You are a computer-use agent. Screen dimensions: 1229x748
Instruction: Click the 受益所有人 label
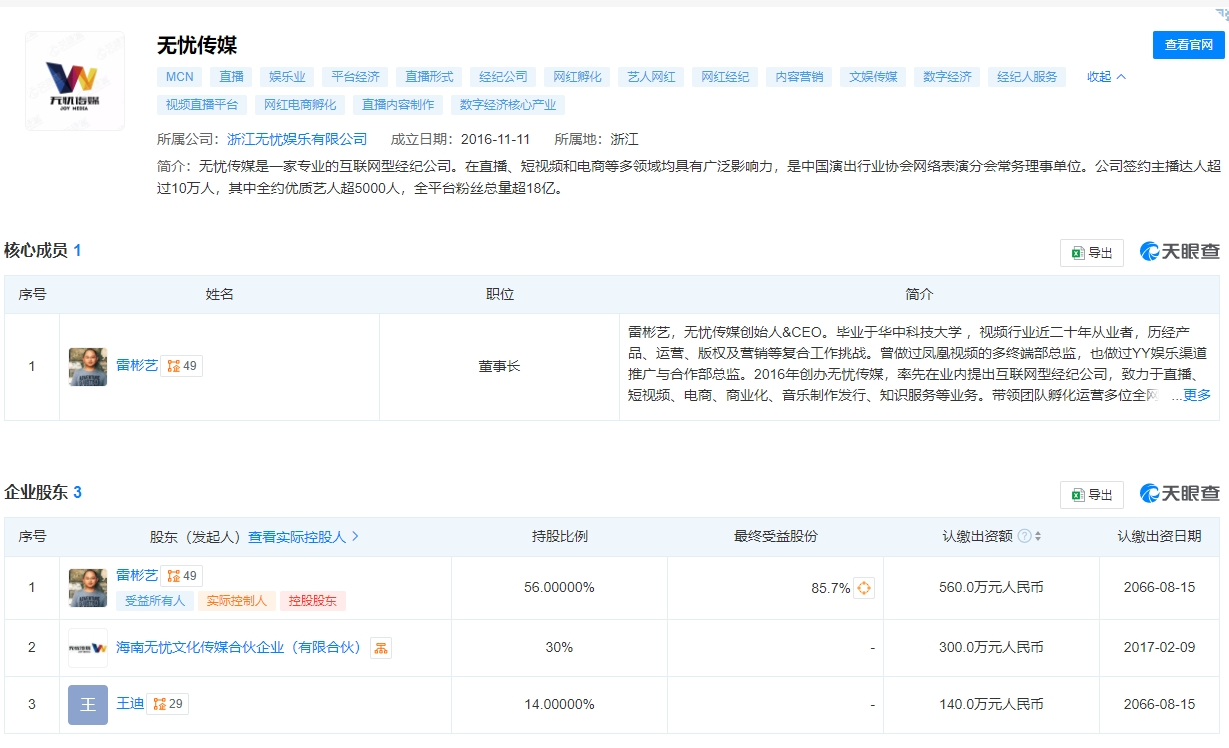click(155, 601)
